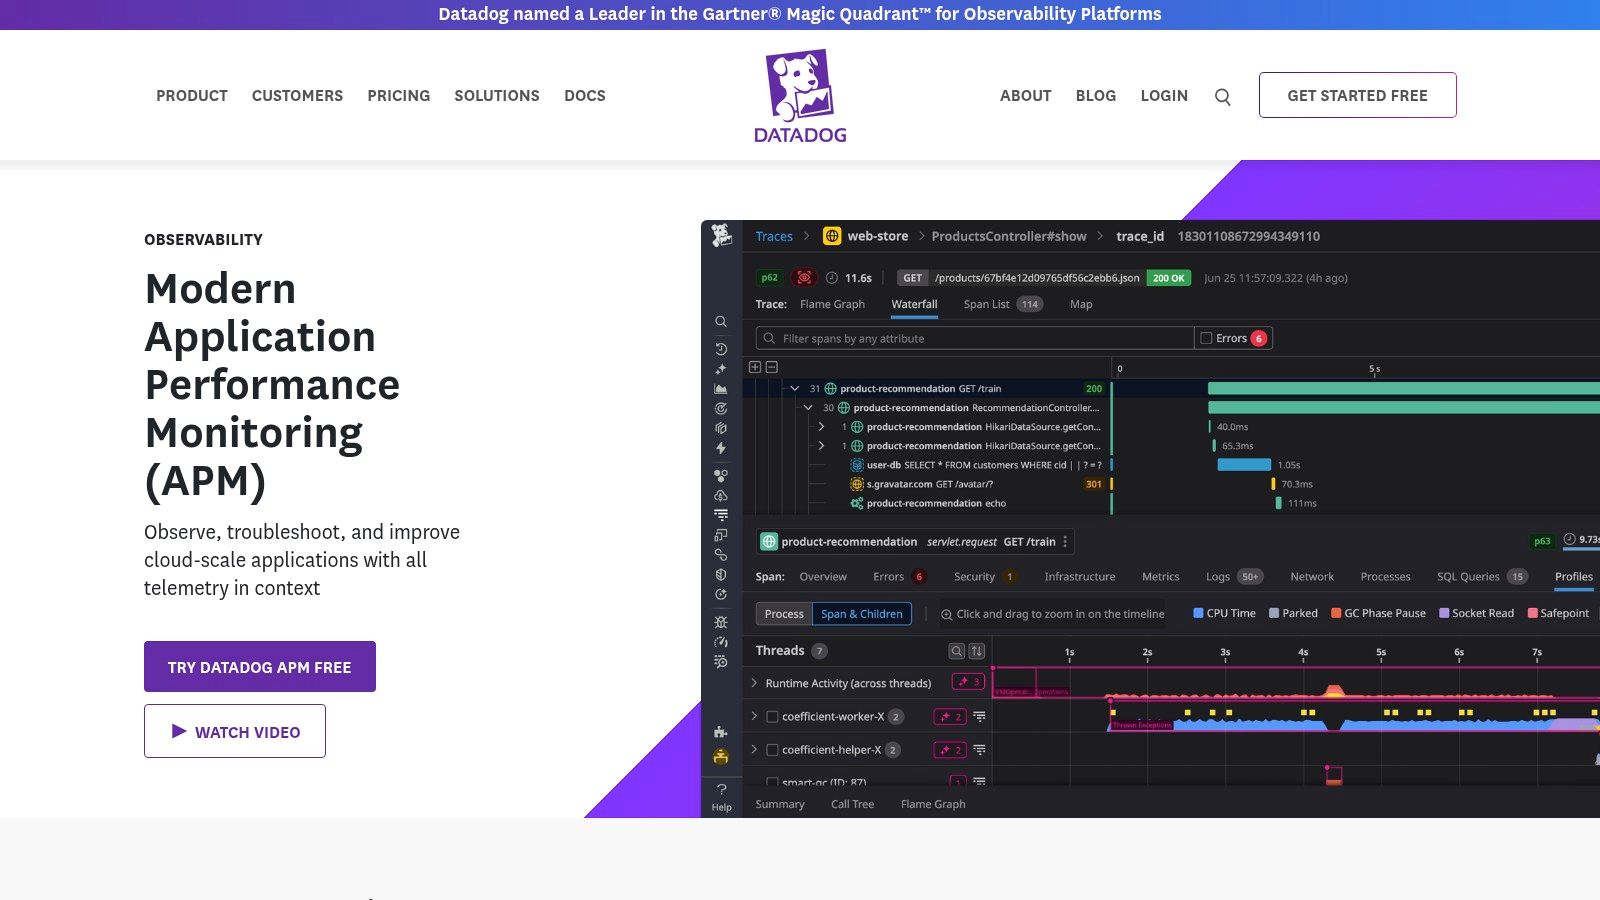Click GET STARTED FREE button
This screenshot has width=1600, height=900.
1357,95
